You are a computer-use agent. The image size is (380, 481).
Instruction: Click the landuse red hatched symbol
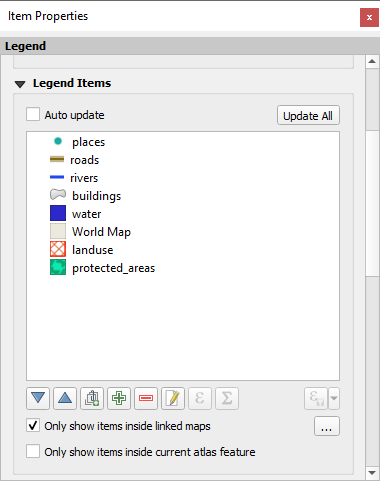[x=58, y=249]
